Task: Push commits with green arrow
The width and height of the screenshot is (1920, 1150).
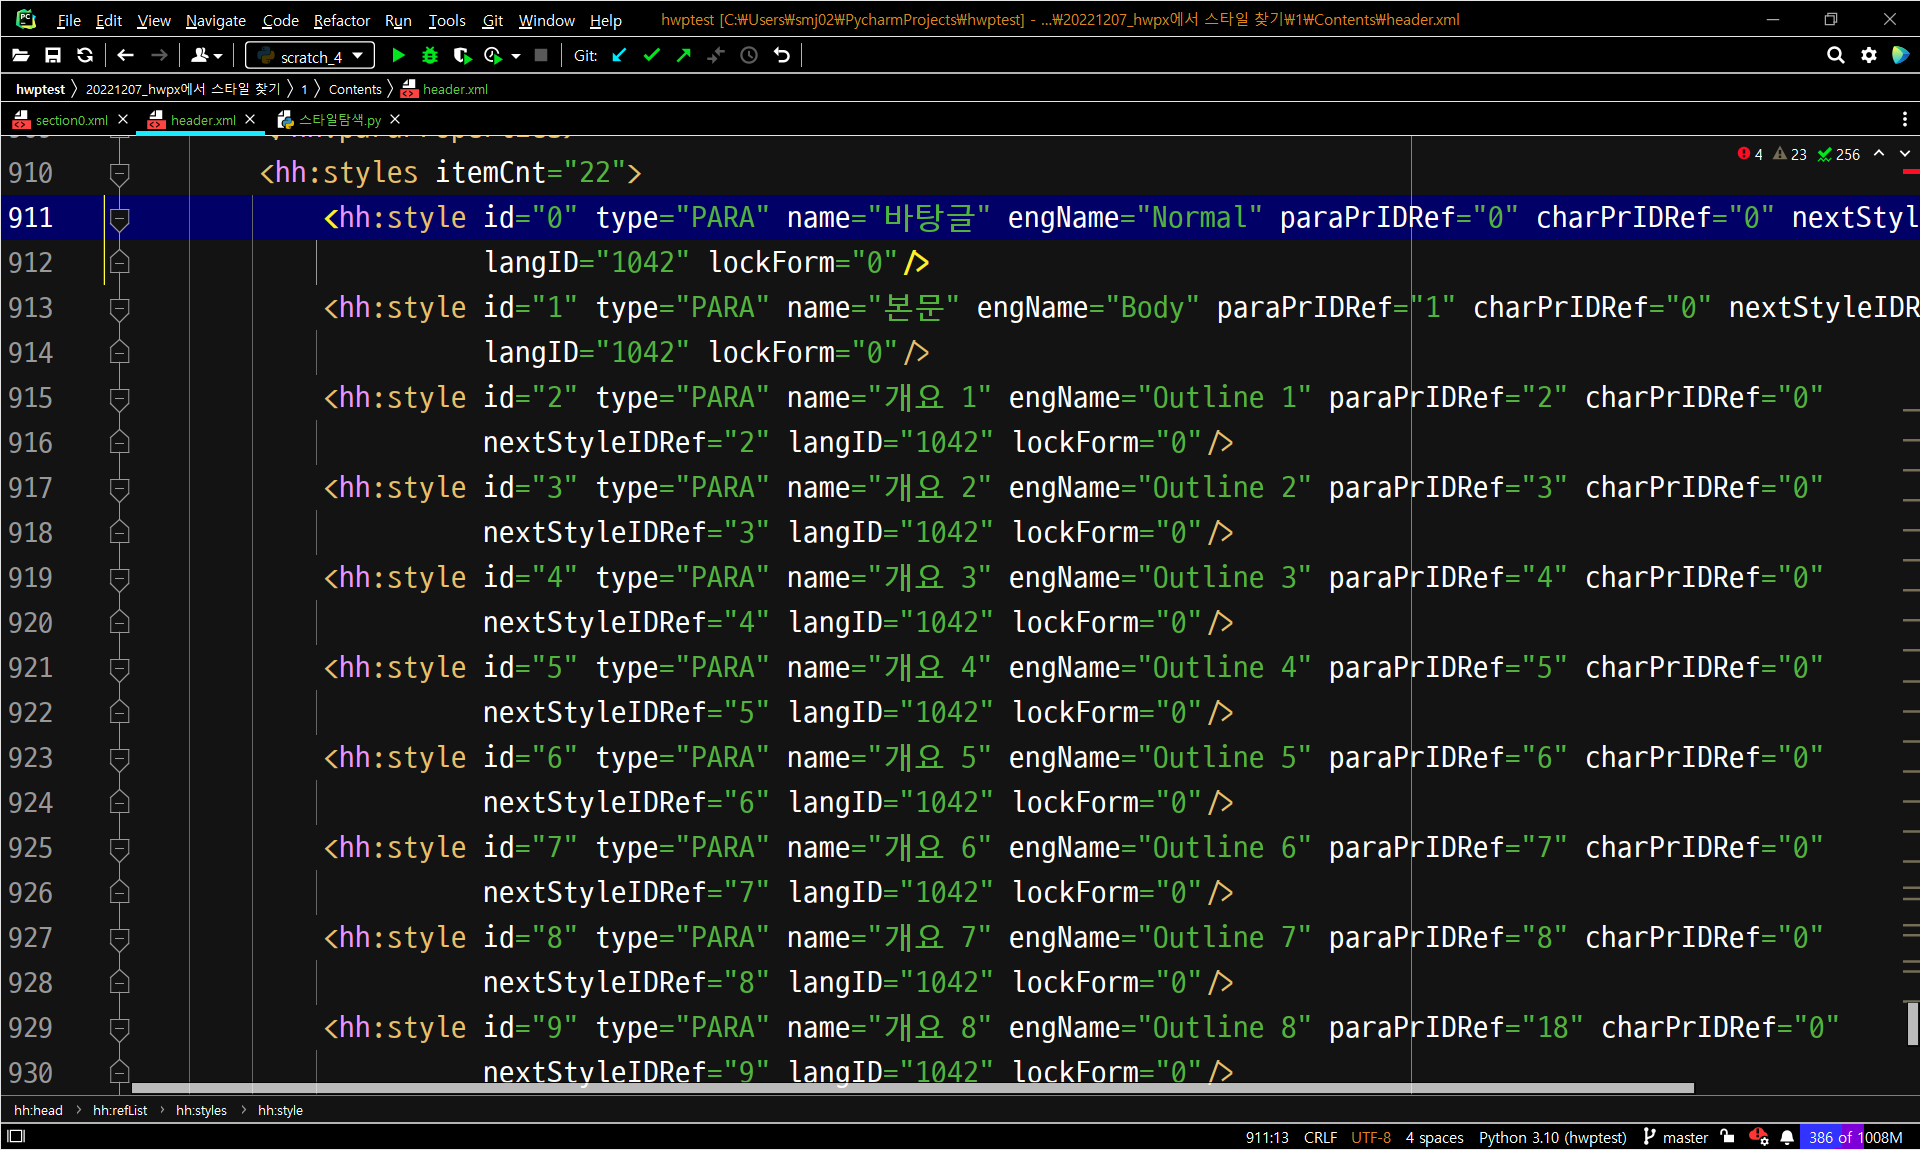Action: pos(684,56)
